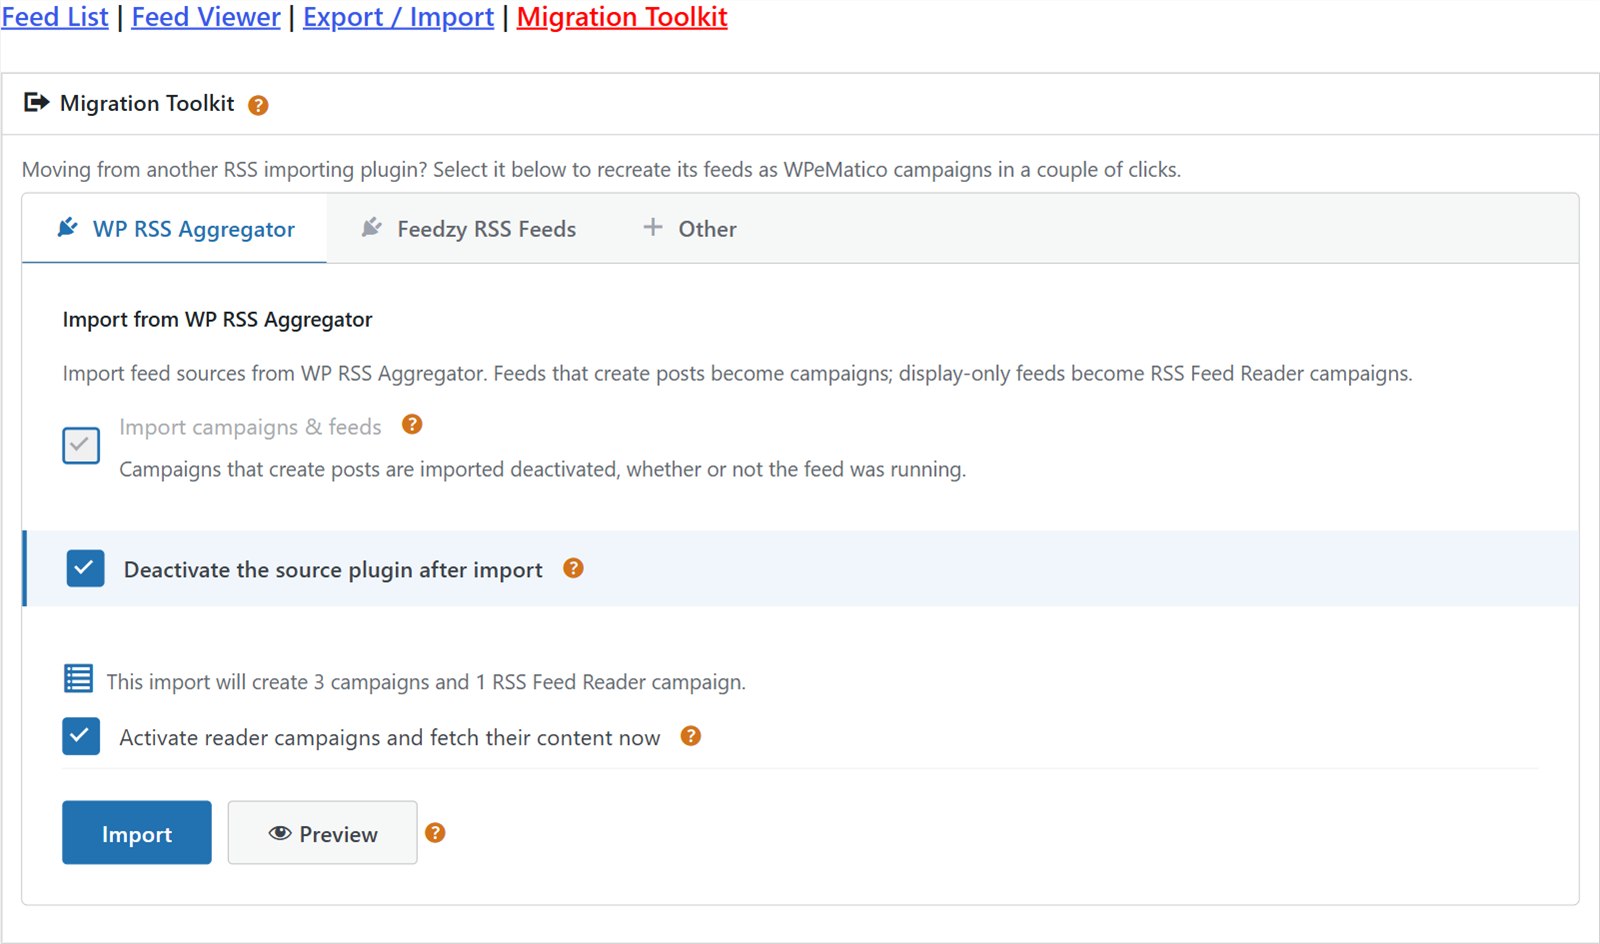The height and width of the screenshot is (944, 1600).
Task: Uncheck Deactivate the source plugin after import
Action: (x=85, y=569)
